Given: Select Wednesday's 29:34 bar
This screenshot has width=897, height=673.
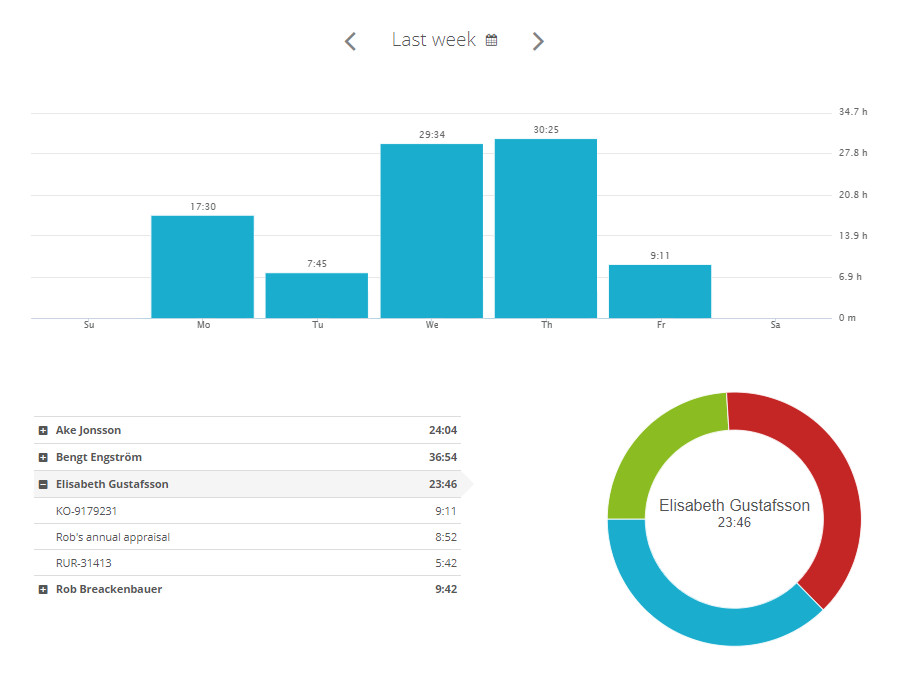Looking at the screenshot, I should point(432,230).
